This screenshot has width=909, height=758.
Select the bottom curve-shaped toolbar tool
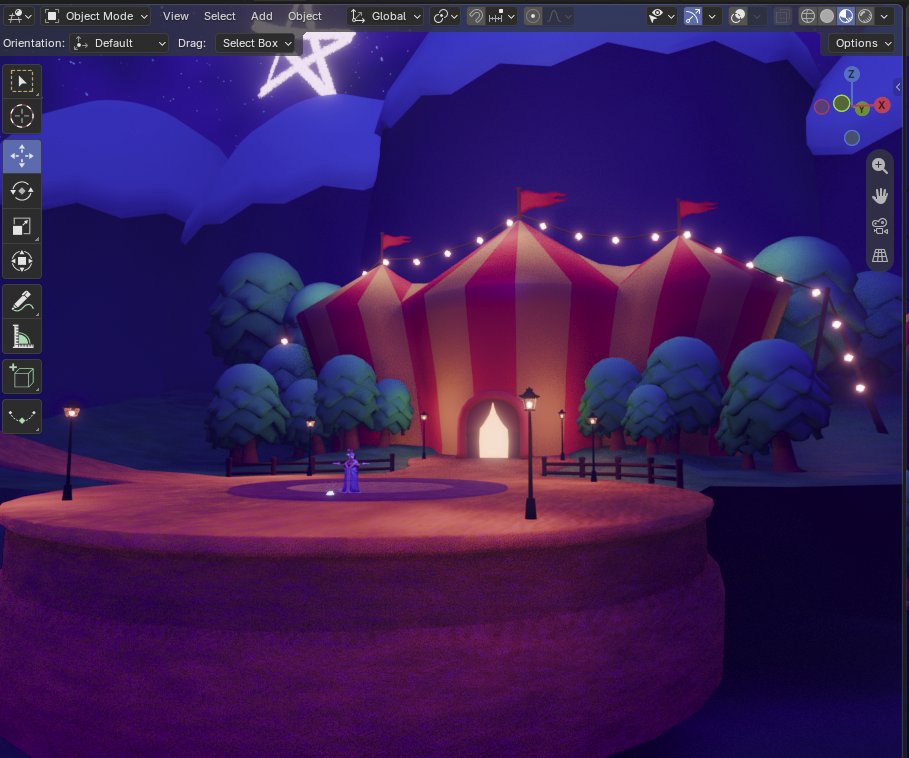(x=22, y=417)
